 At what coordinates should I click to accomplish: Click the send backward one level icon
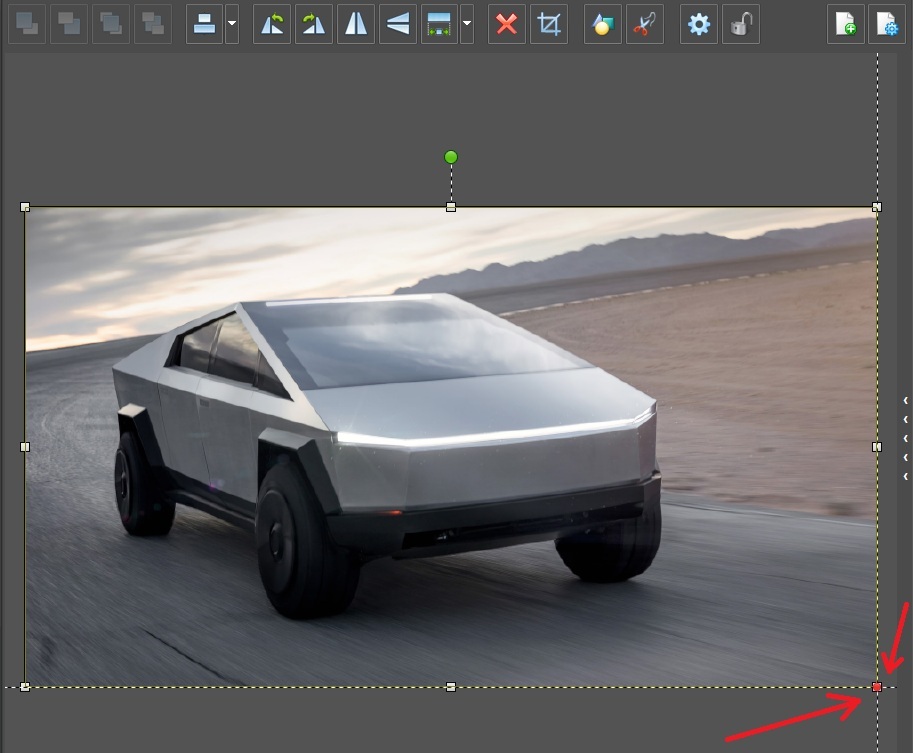tap(69, 24)
